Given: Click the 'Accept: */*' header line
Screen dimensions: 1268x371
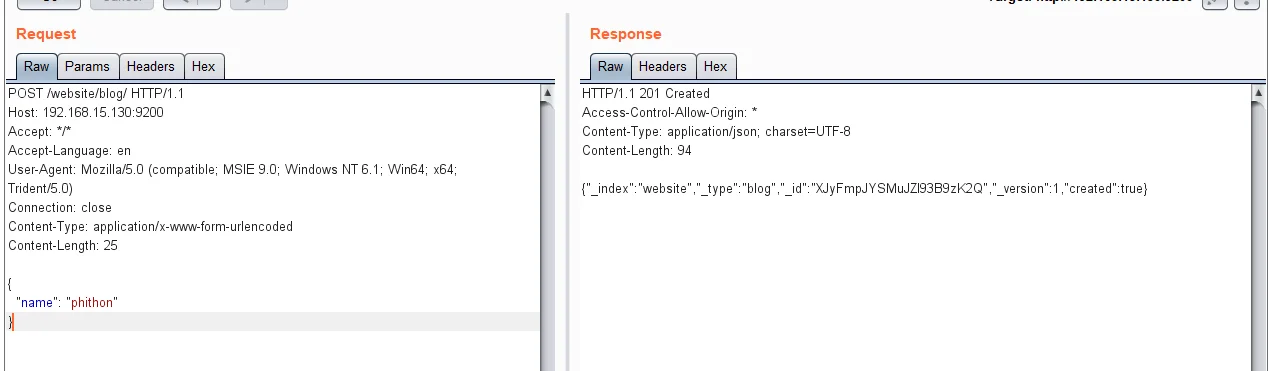Looking at the screenshot, I should point(40,131).
